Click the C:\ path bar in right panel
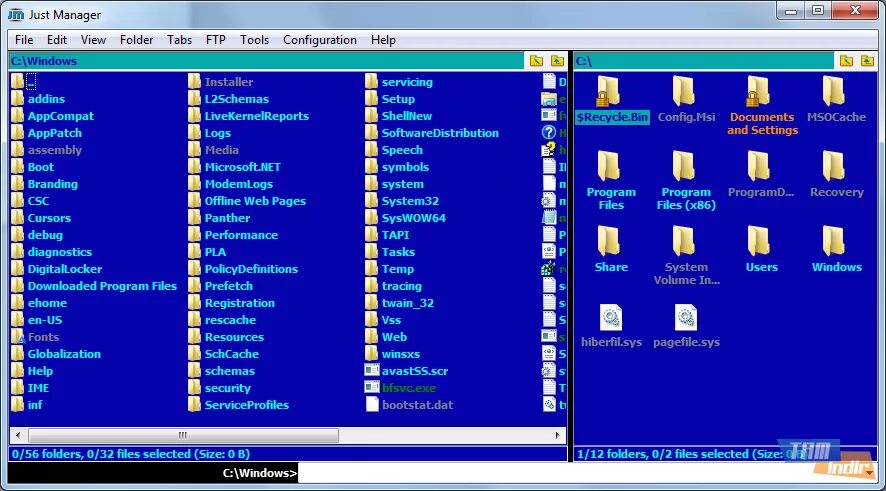886x491 pixels. coord(704,60)
